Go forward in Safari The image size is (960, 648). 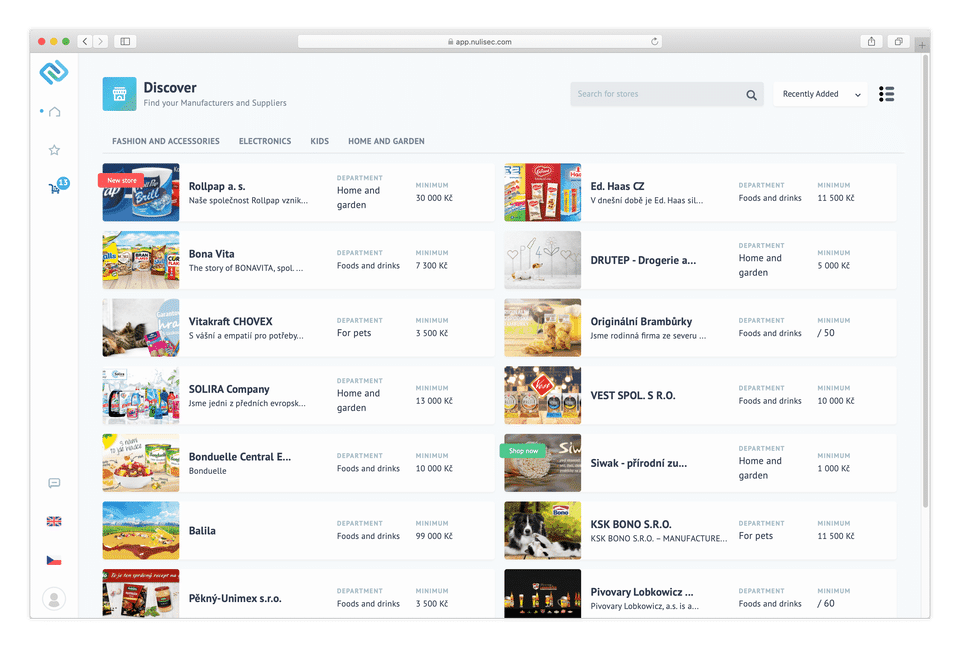(x=101, y=42)
